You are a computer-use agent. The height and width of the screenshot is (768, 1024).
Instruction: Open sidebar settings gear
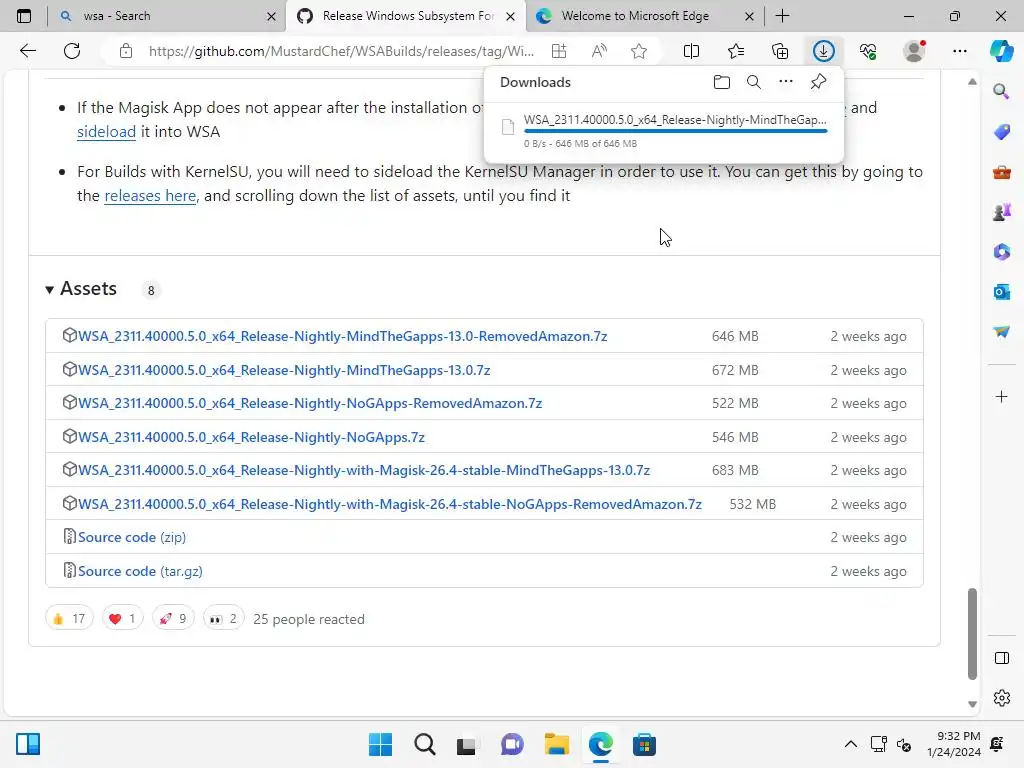tap(1001, 697)
